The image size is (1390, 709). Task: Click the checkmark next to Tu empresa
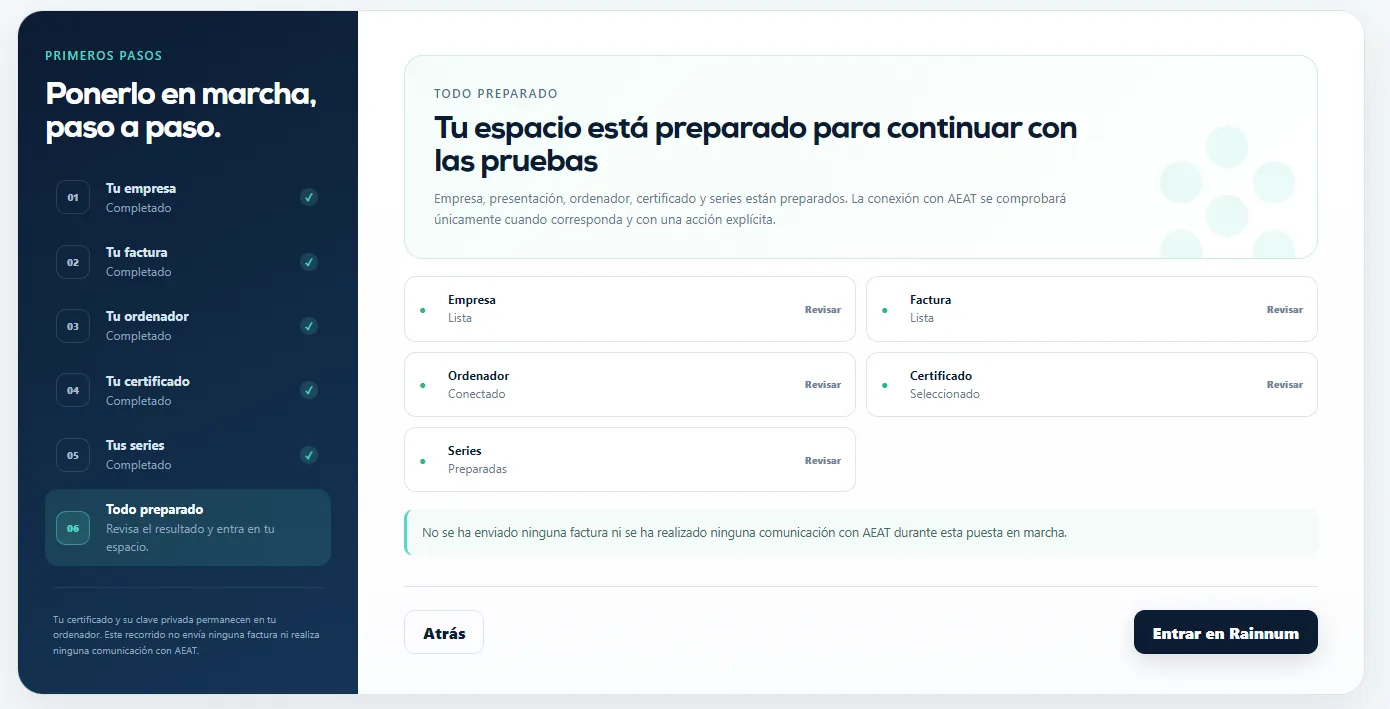tap(309, 198)
